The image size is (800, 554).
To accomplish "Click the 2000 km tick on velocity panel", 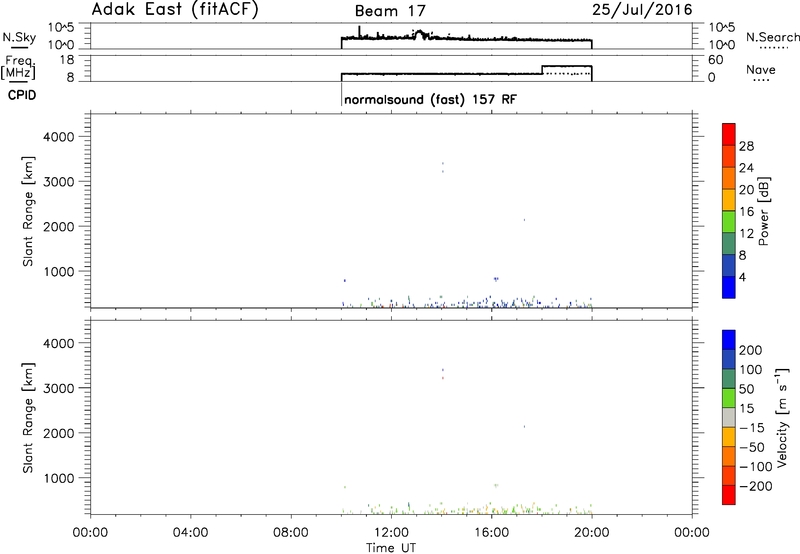I will 59,433.
